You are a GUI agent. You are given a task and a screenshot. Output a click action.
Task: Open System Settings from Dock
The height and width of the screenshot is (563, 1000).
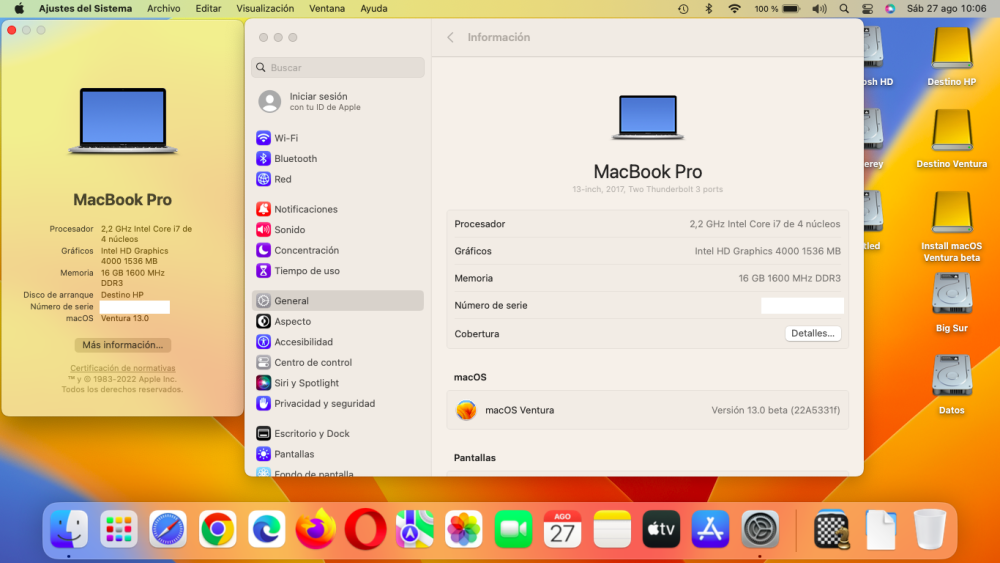pyautogui.click(x=760, y=529)
